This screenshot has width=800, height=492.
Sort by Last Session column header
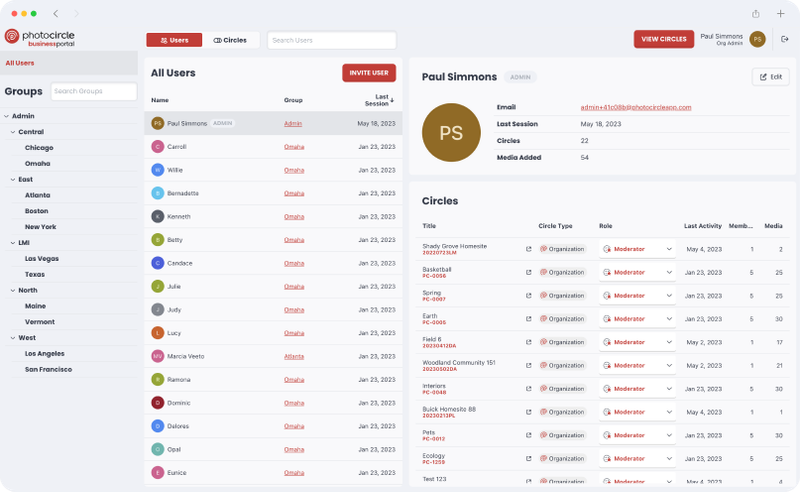[378, 100]
